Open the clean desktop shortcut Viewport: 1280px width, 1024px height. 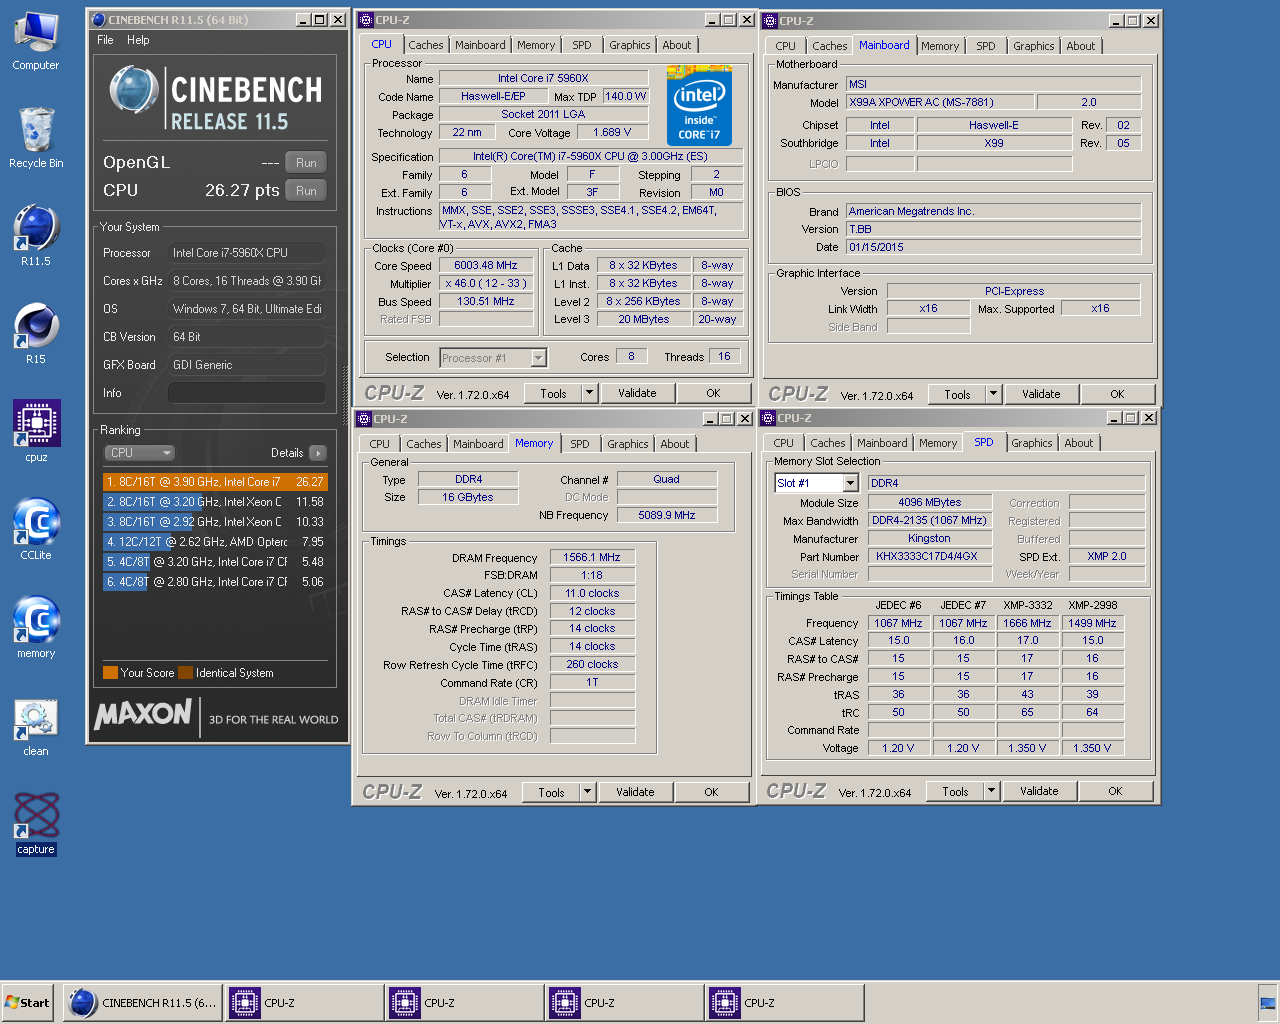click(x=36, y=726)
